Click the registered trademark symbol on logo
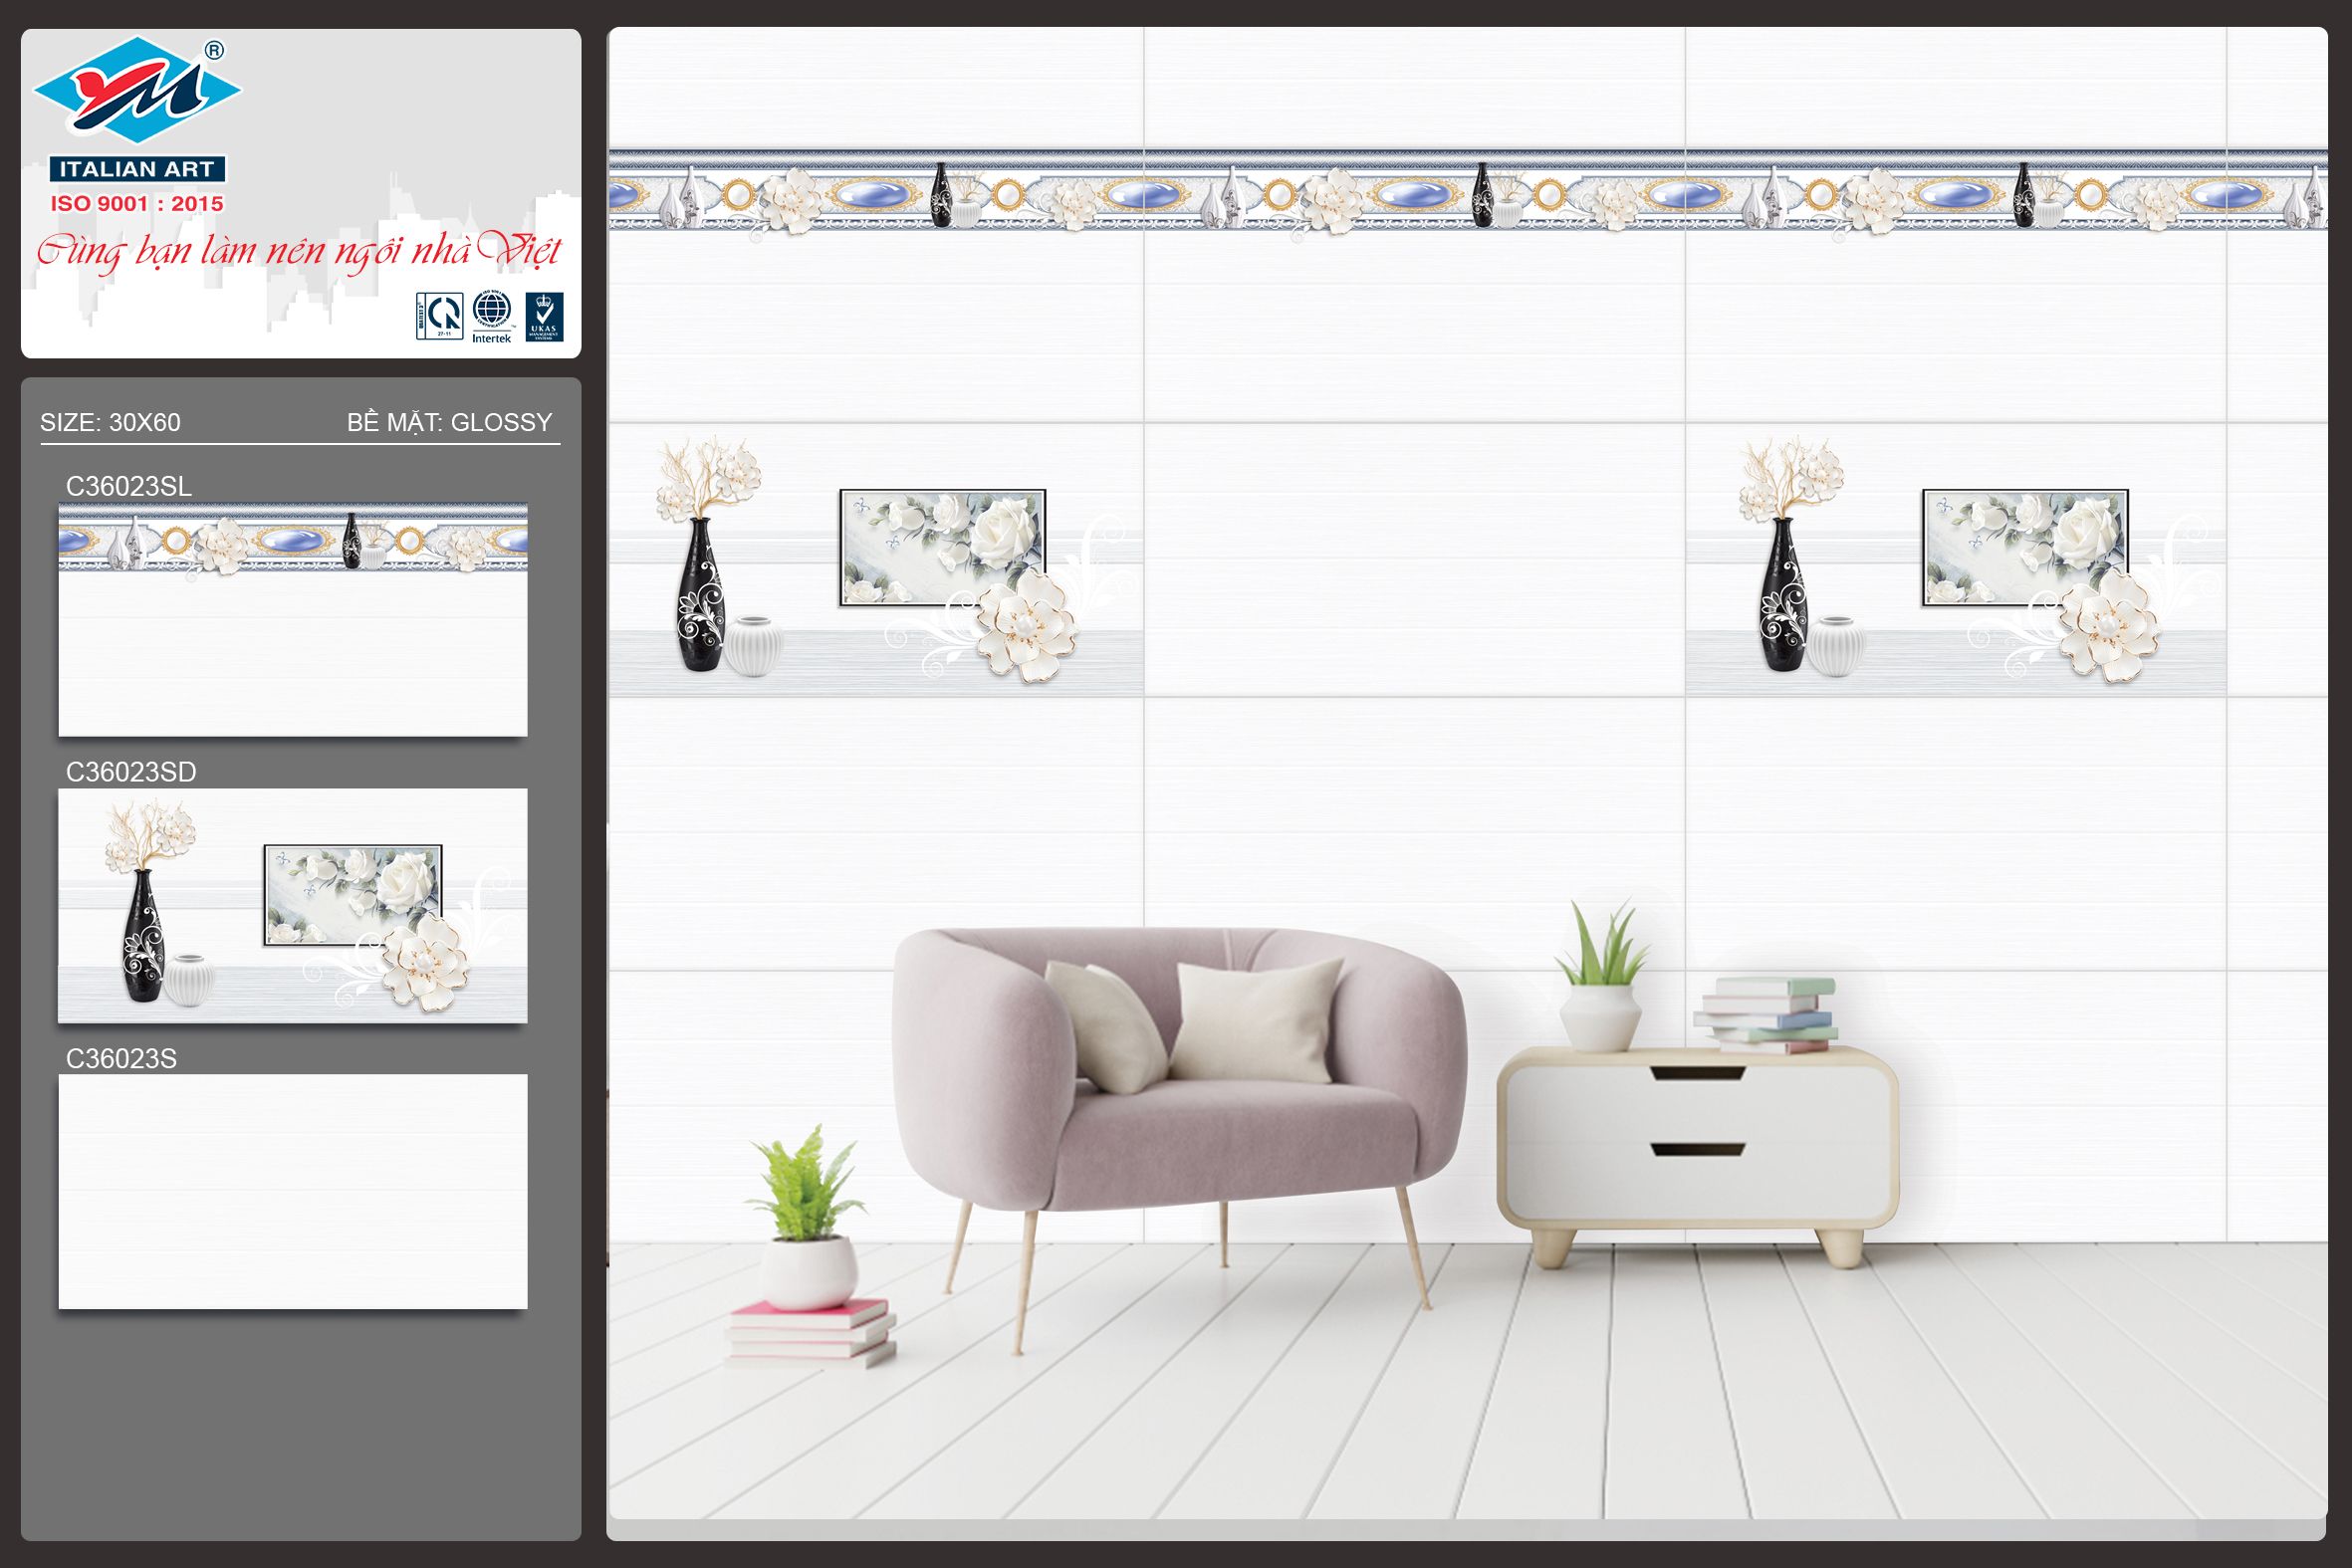This screenshot has height=1568, width=2352. pos(214,50)
